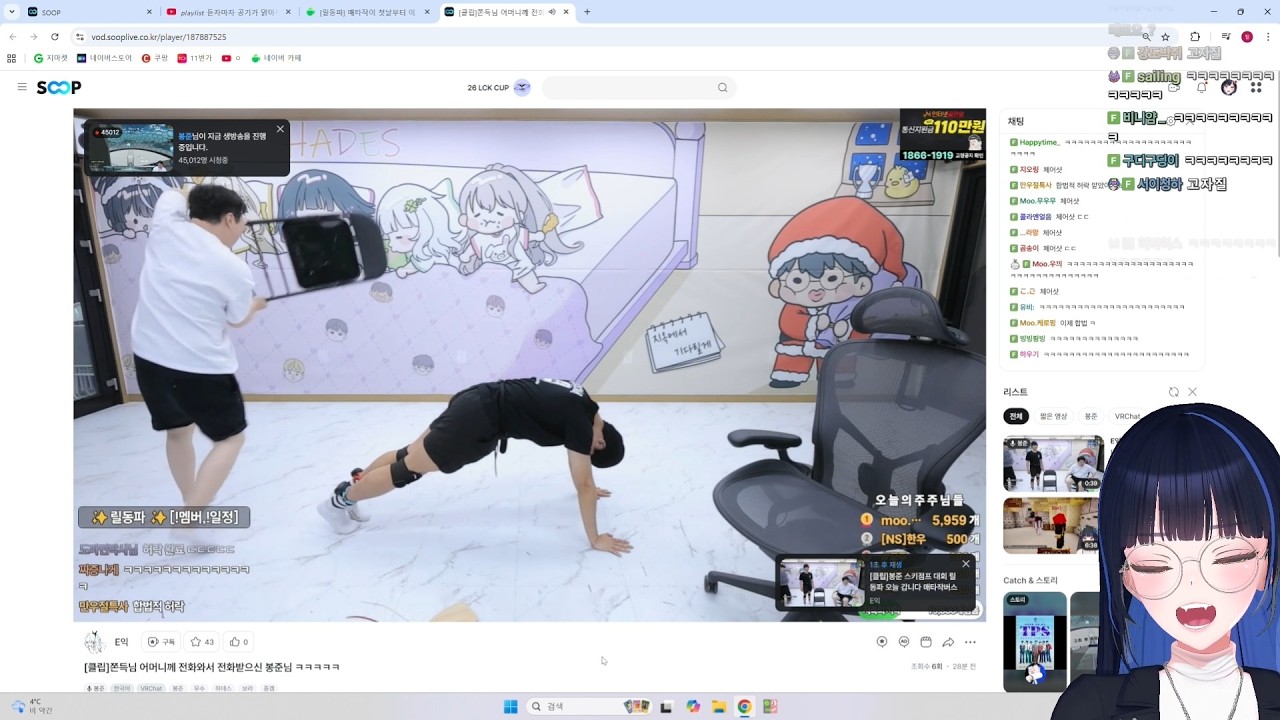Image resolution: width=1280 pixels, height=720 pixels.
Task: Click the clip-save icon below video
Action: point(926,642)
